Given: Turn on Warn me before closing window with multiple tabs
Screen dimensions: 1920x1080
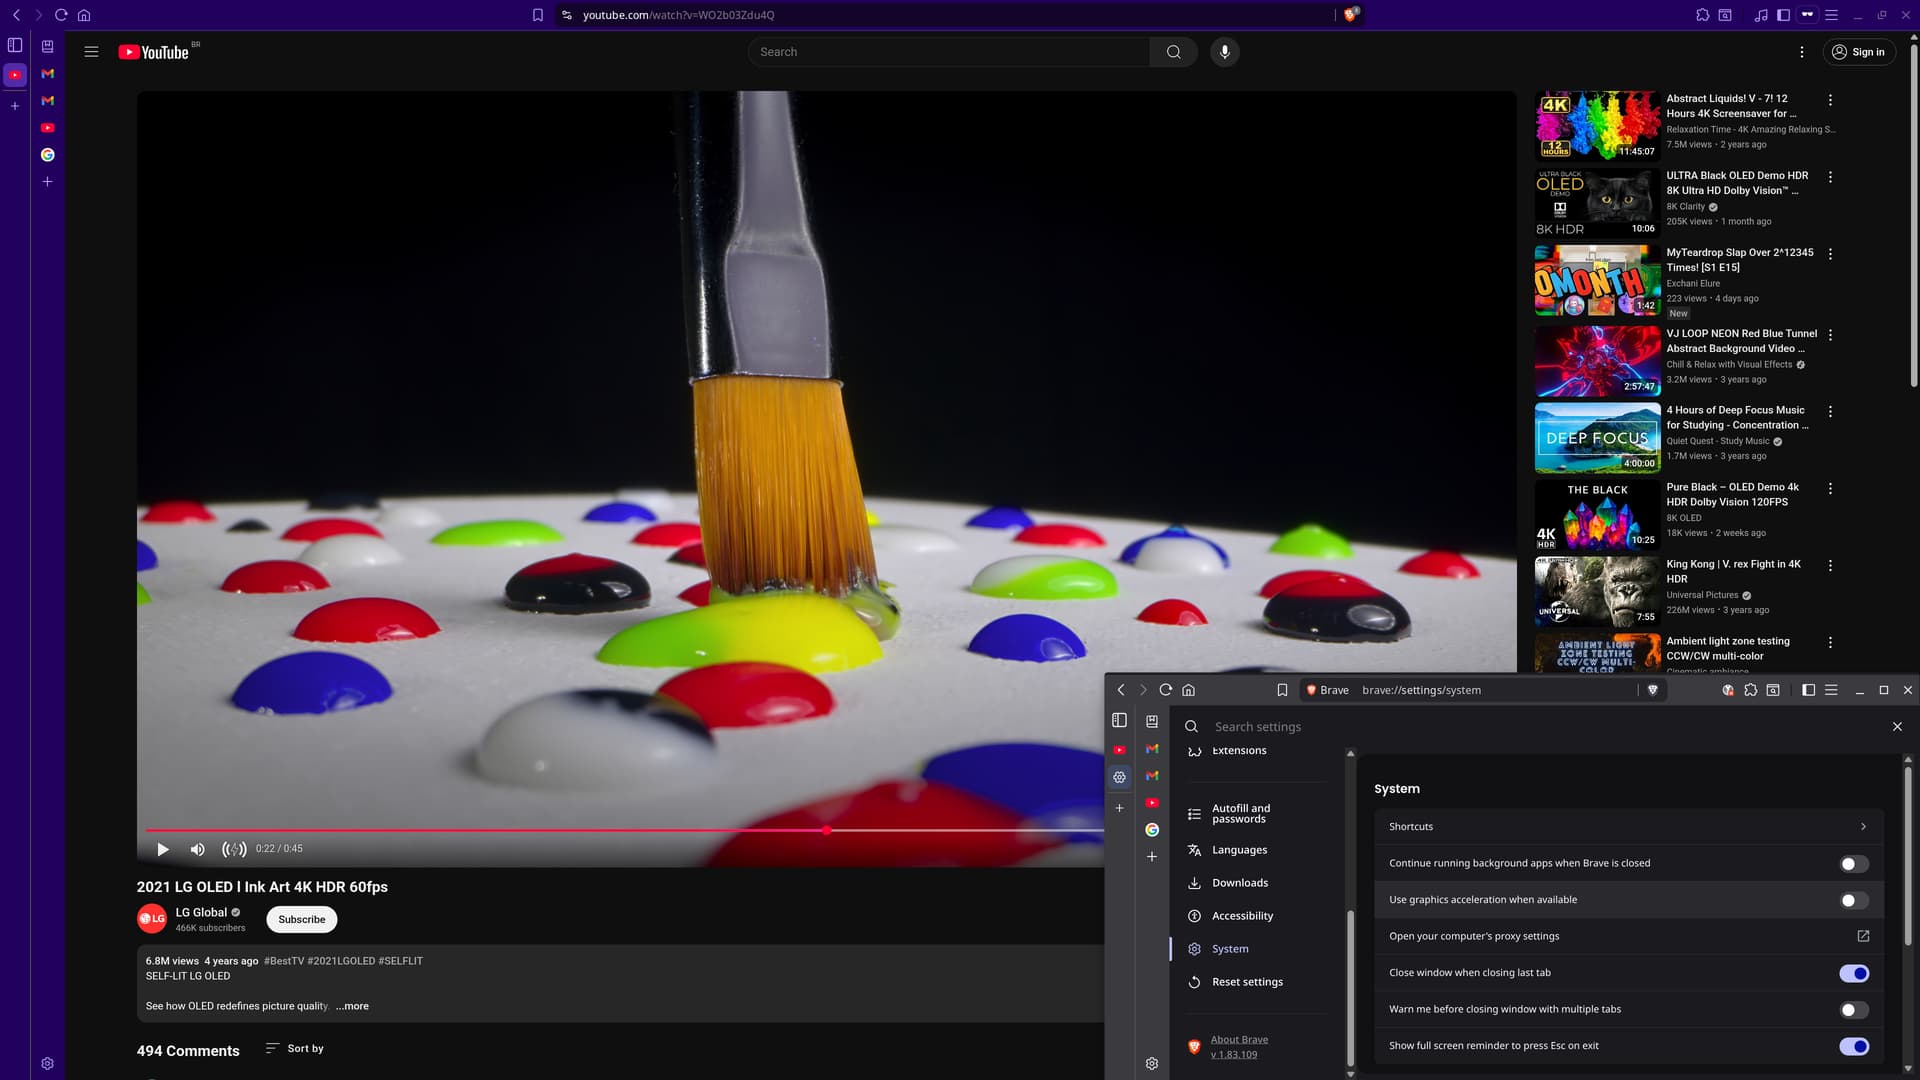Looking at the screenshot, I should pyautogui.click(x=1853, y=1010).
